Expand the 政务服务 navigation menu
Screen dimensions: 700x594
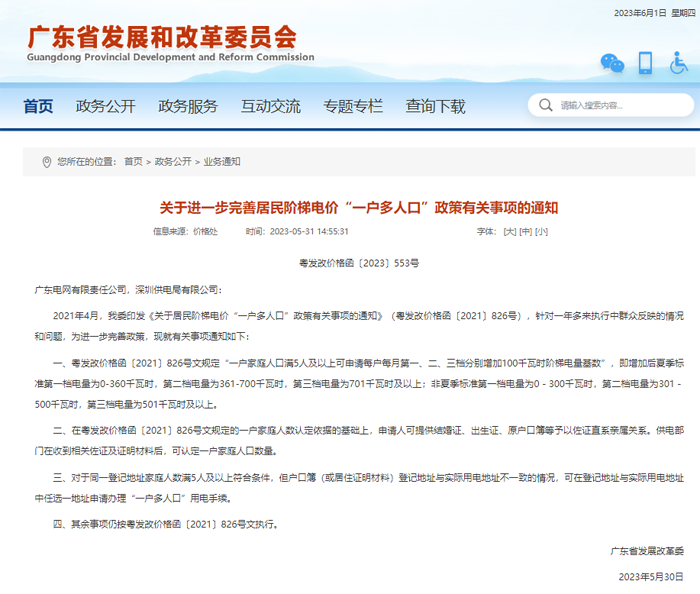[x=188, y=106]
